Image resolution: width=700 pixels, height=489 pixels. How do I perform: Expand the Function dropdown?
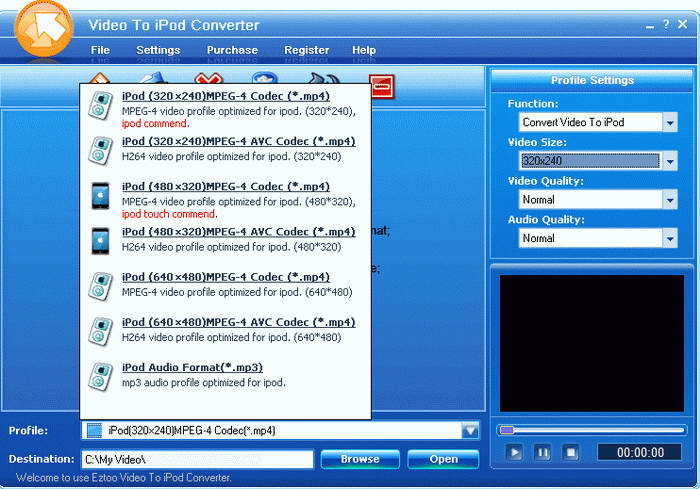(x=670, y=122)
